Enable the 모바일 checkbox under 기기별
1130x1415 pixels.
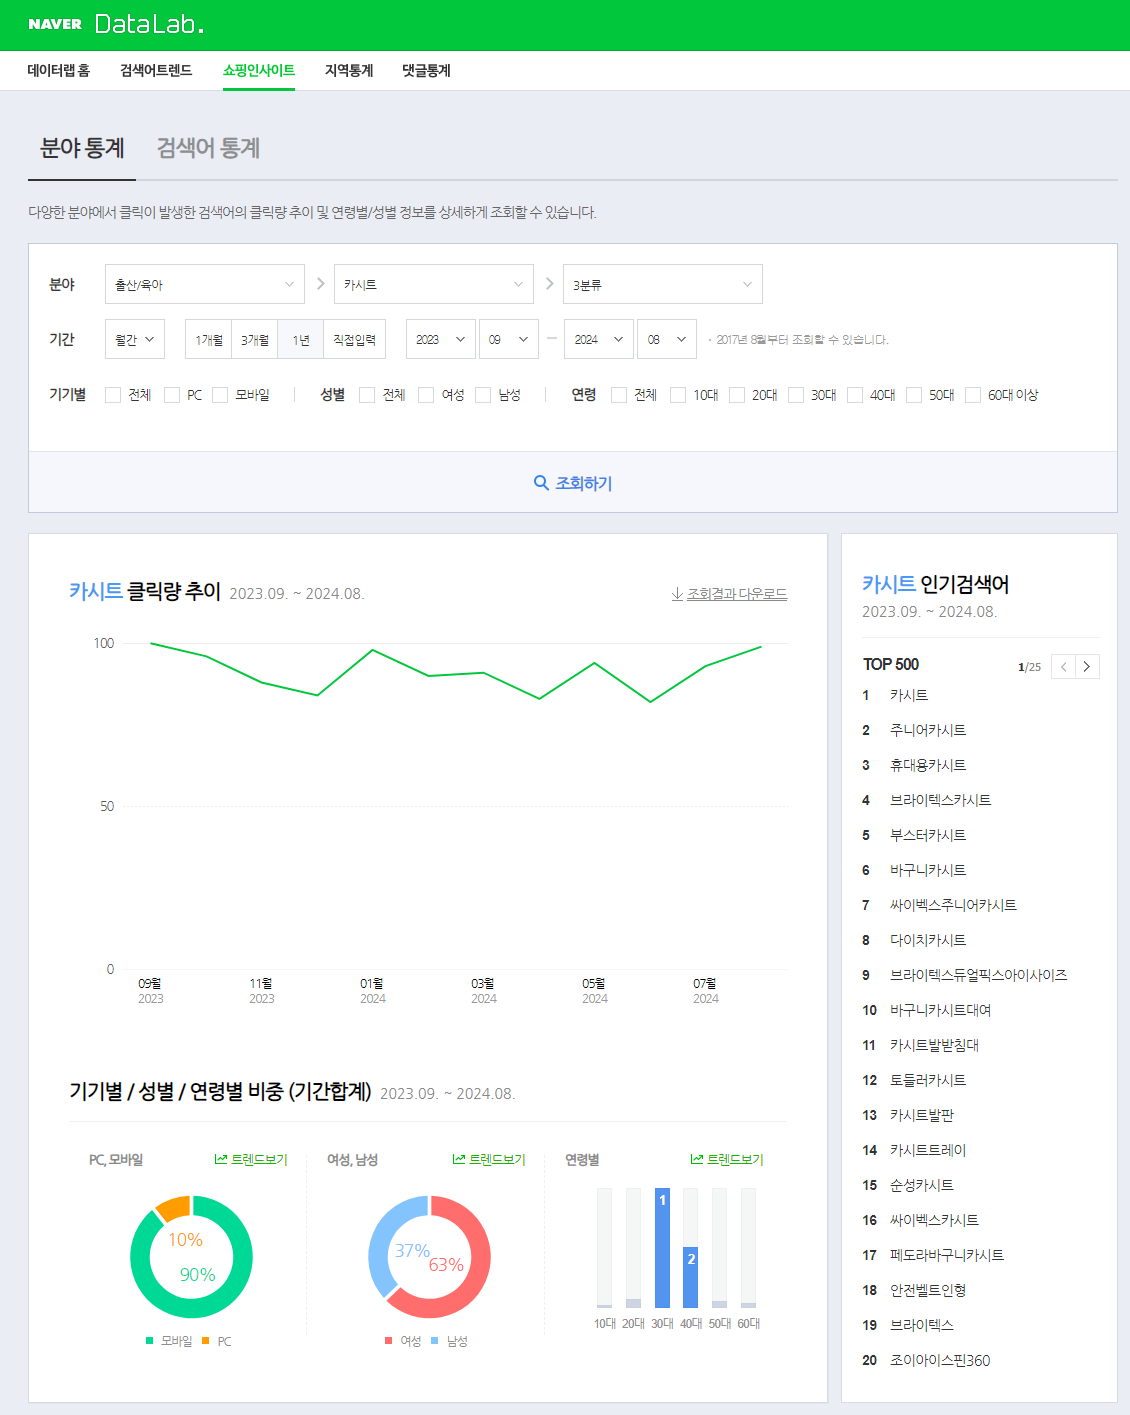click(220, 395)
